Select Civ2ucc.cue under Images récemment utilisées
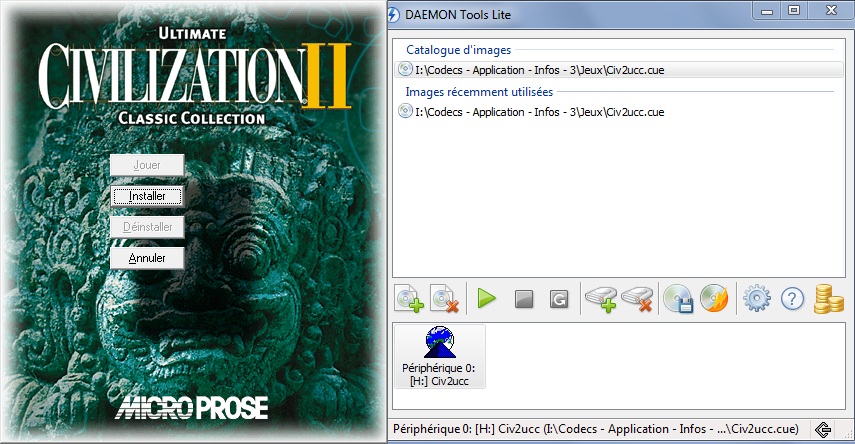Image resolution: width=855 pixels, height=444 pixels. click(x=621, y=112)
